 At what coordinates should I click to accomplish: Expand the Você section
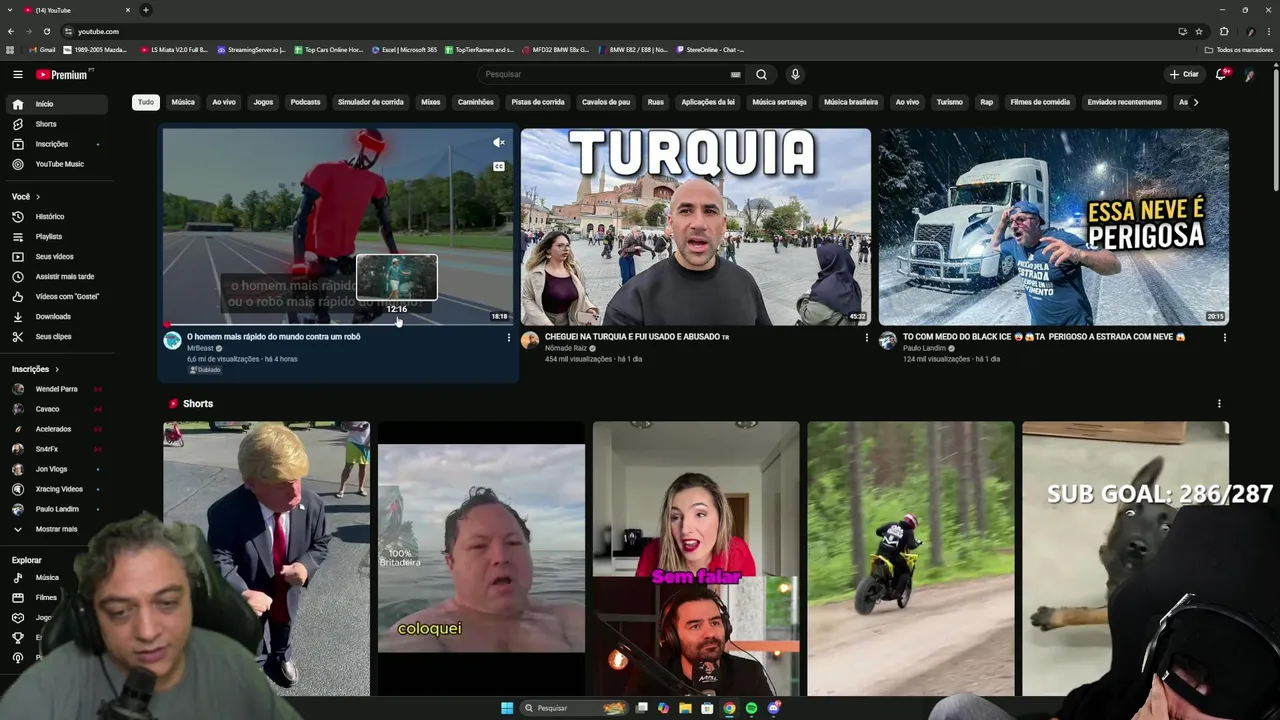pos(26,197)
